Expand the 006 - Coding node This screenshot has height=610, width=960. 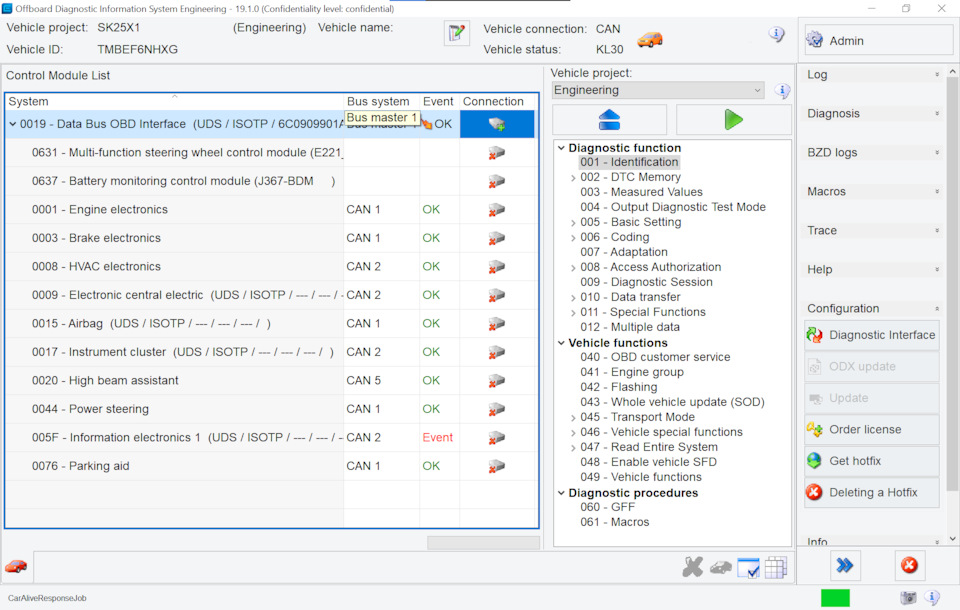[x=573, y=238]
